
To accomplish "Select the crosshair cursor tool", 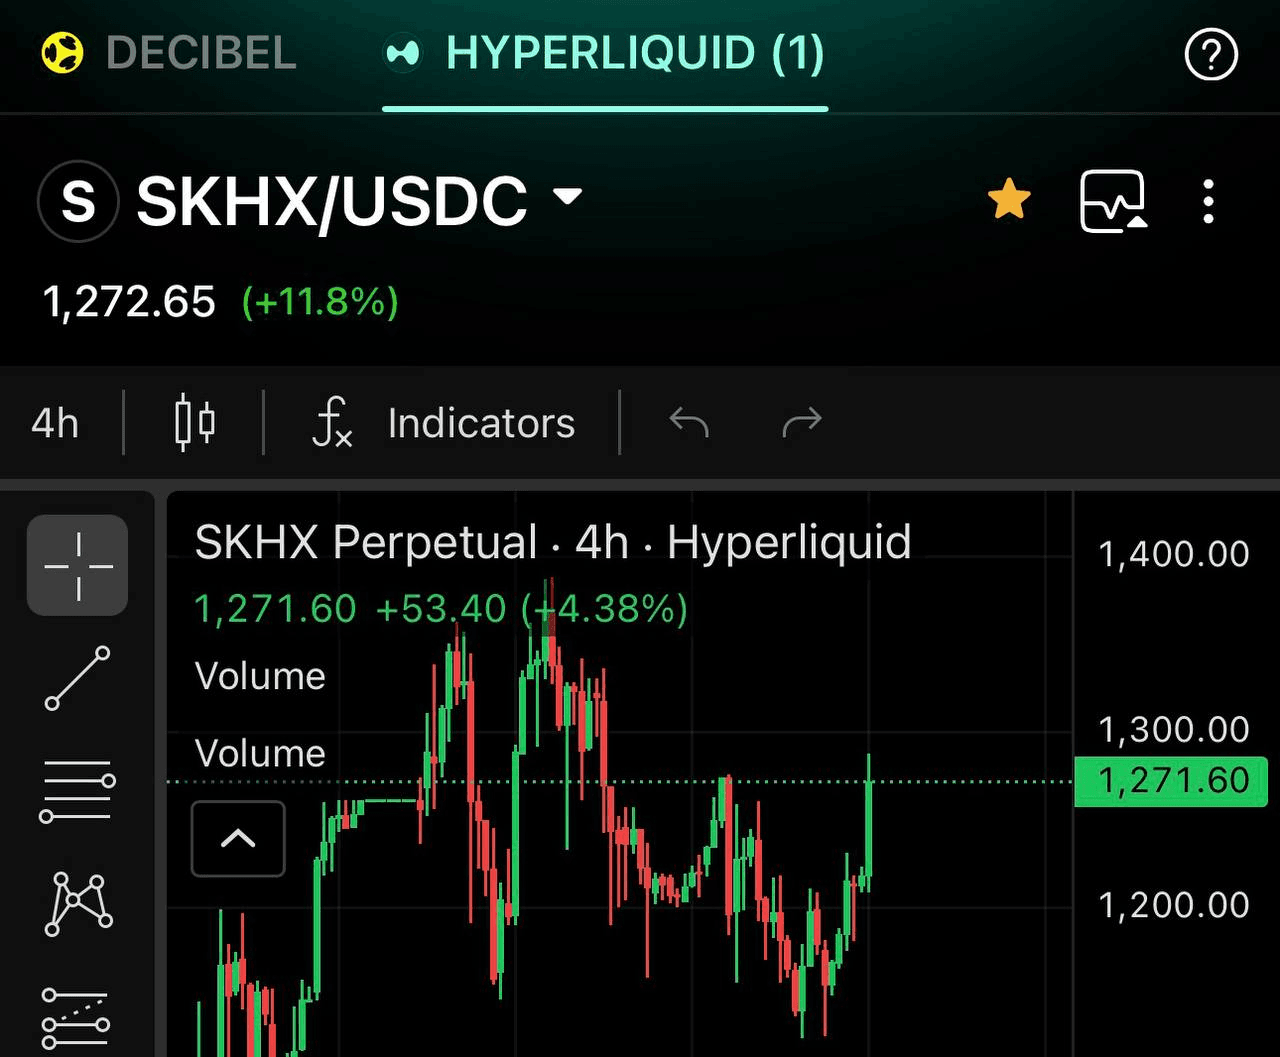I will point(78,565).
